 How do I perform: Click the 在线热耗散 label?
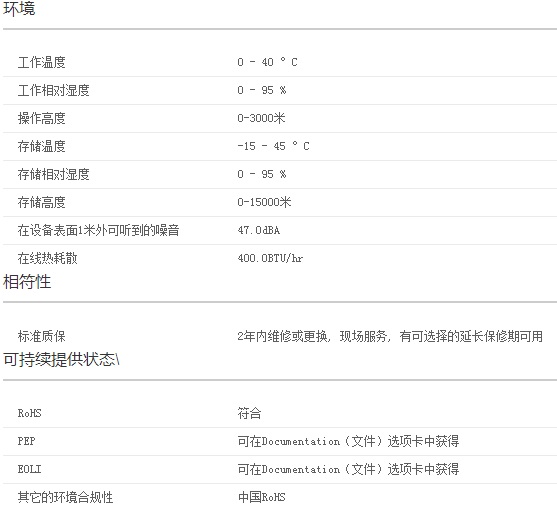[48, 258]
